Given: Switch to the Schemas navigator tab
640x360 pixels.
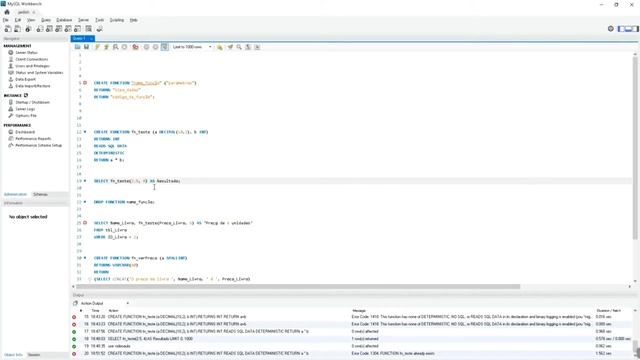Looking at the screenshot, I should tap(40, 194).
